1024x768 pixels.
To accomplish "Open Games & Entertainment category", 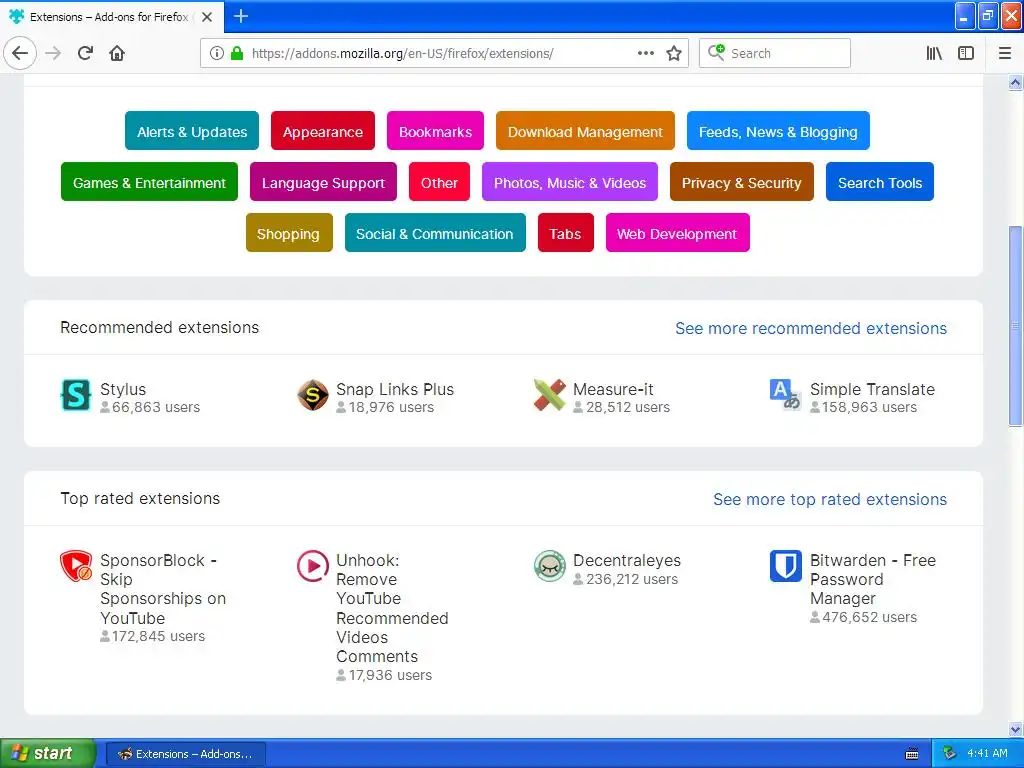I will 149,182.
